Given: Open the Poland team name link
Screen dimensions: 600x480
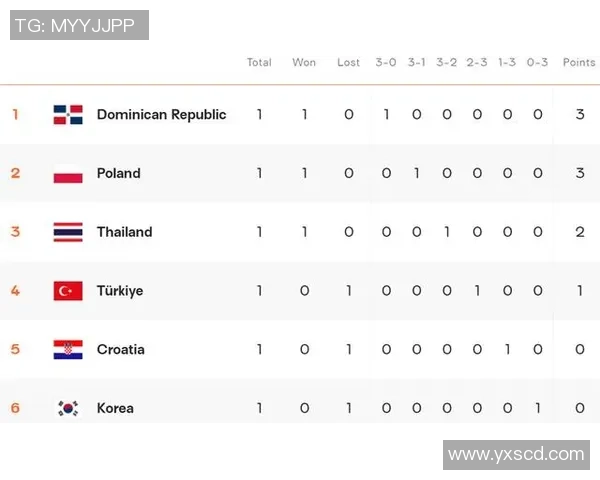Looking at the screenshot, I should coord(118,173).
